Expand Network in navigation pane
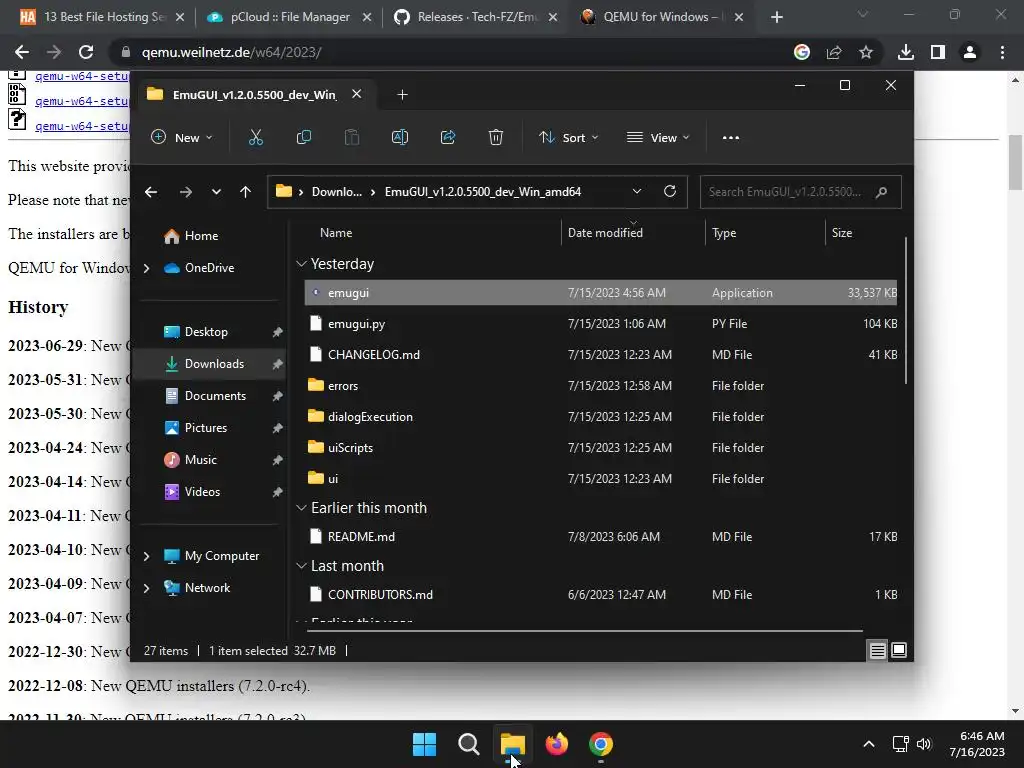Image resolution: width=1024 pixels, height=768 pixels. pyautogui.click(x=146, y=588)
